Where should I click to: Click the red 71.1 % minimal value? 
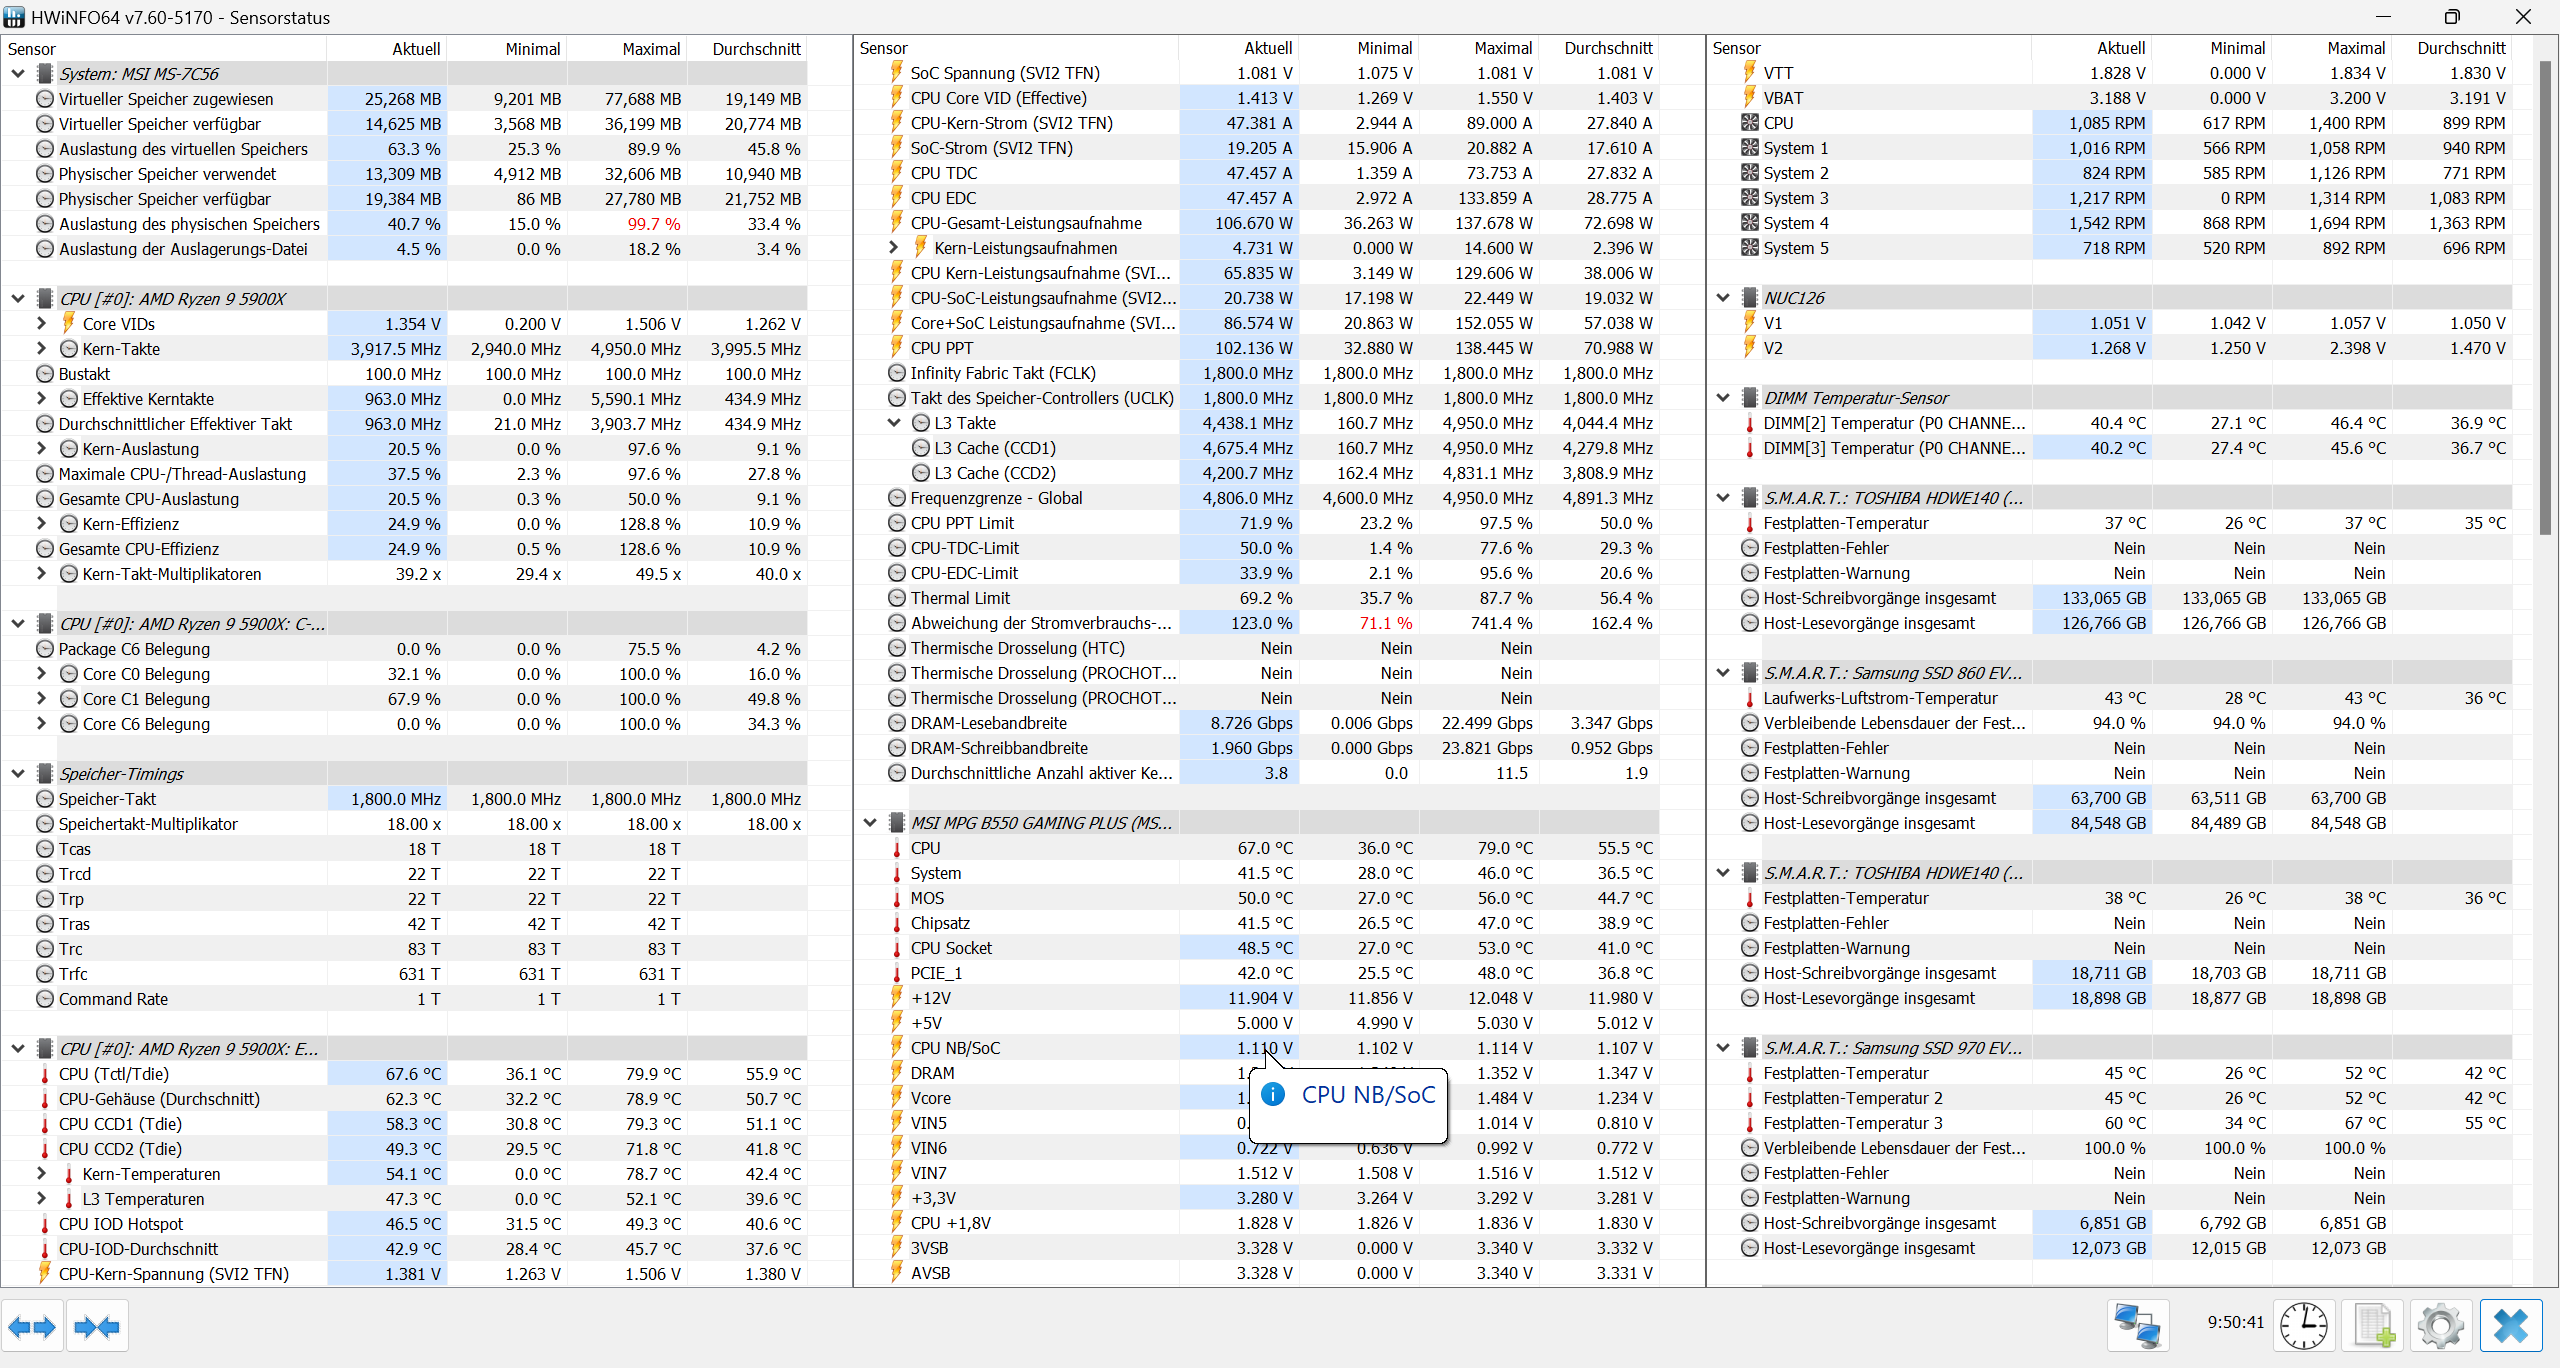(x=1385, y=623)
